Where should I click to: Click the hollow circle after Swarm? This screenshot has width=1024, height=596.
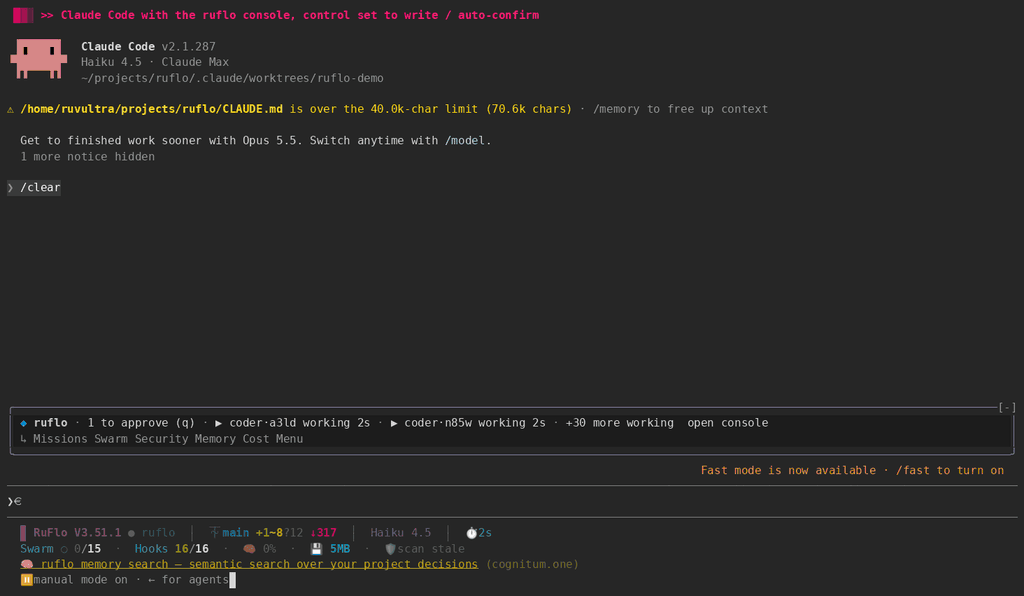coord(64,549)
